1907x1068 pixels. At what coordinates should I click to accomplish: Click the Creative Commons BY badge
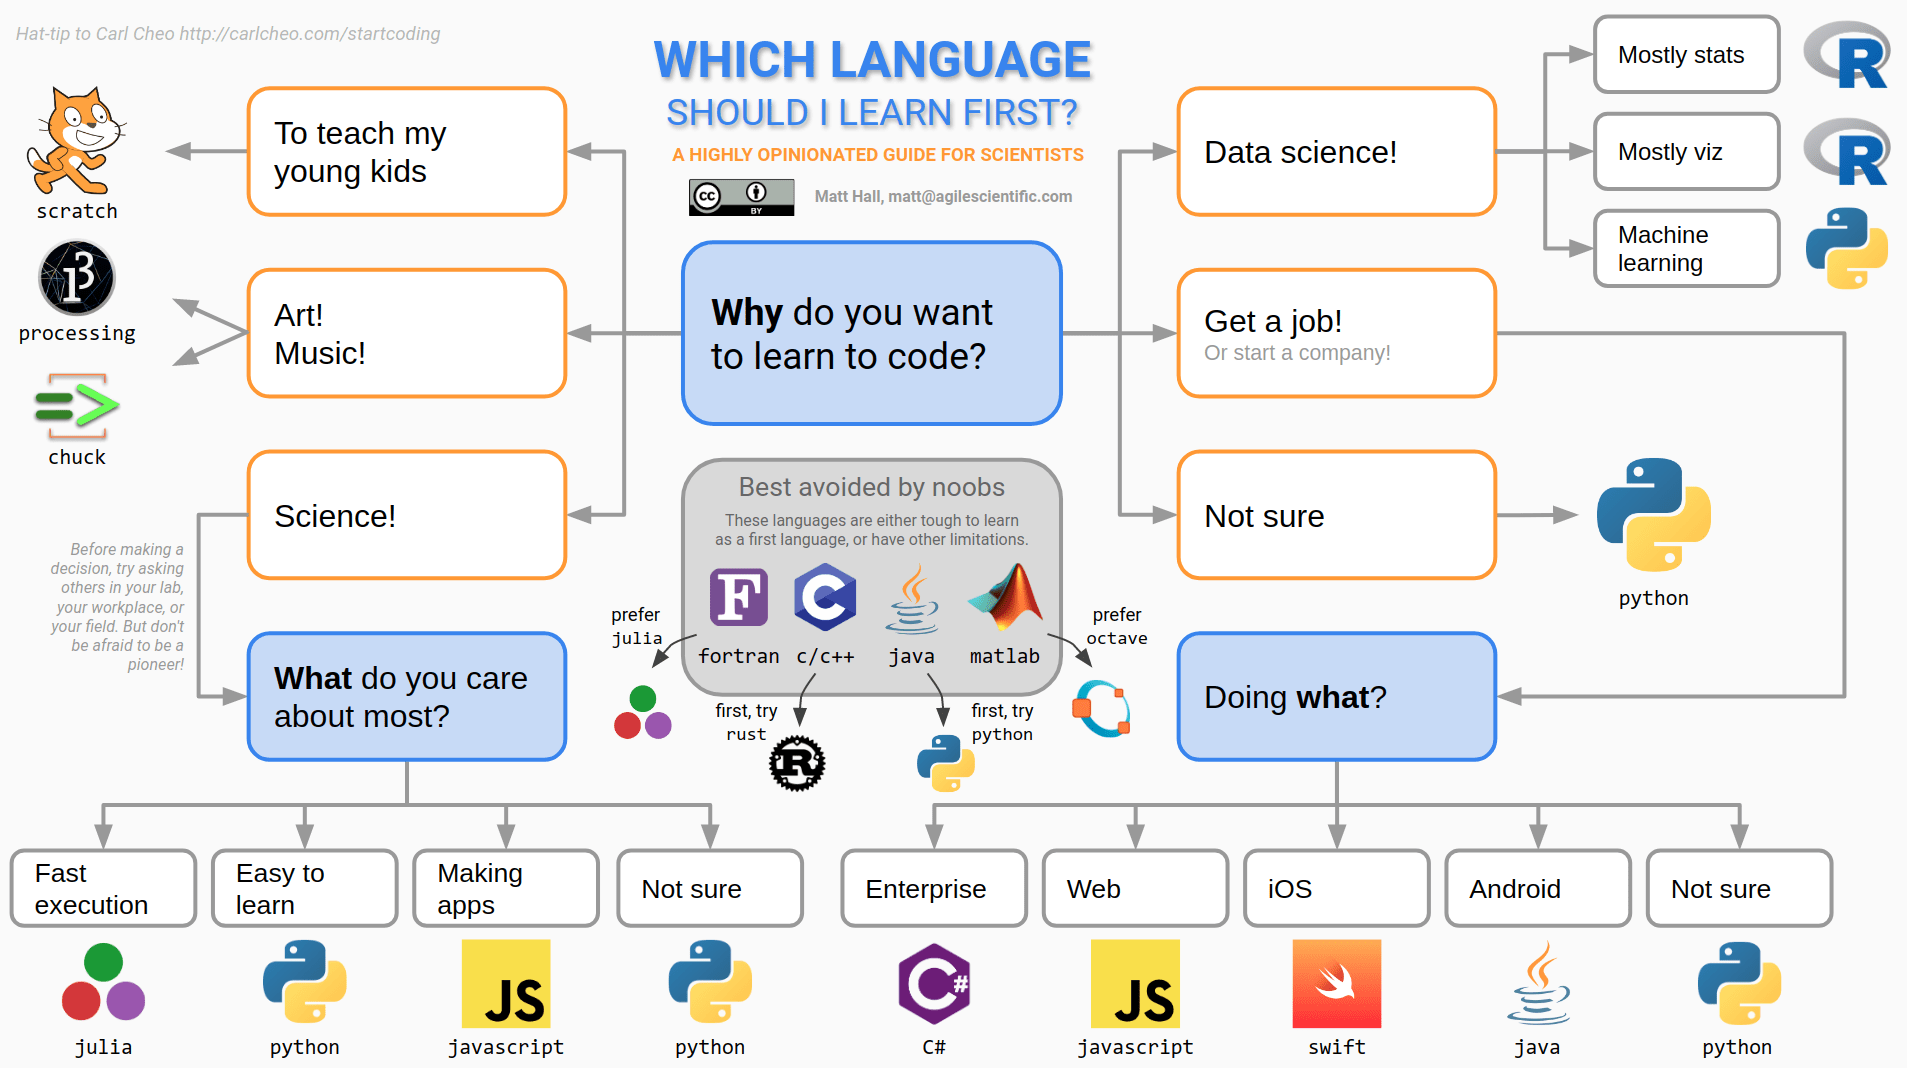[741, 197]
